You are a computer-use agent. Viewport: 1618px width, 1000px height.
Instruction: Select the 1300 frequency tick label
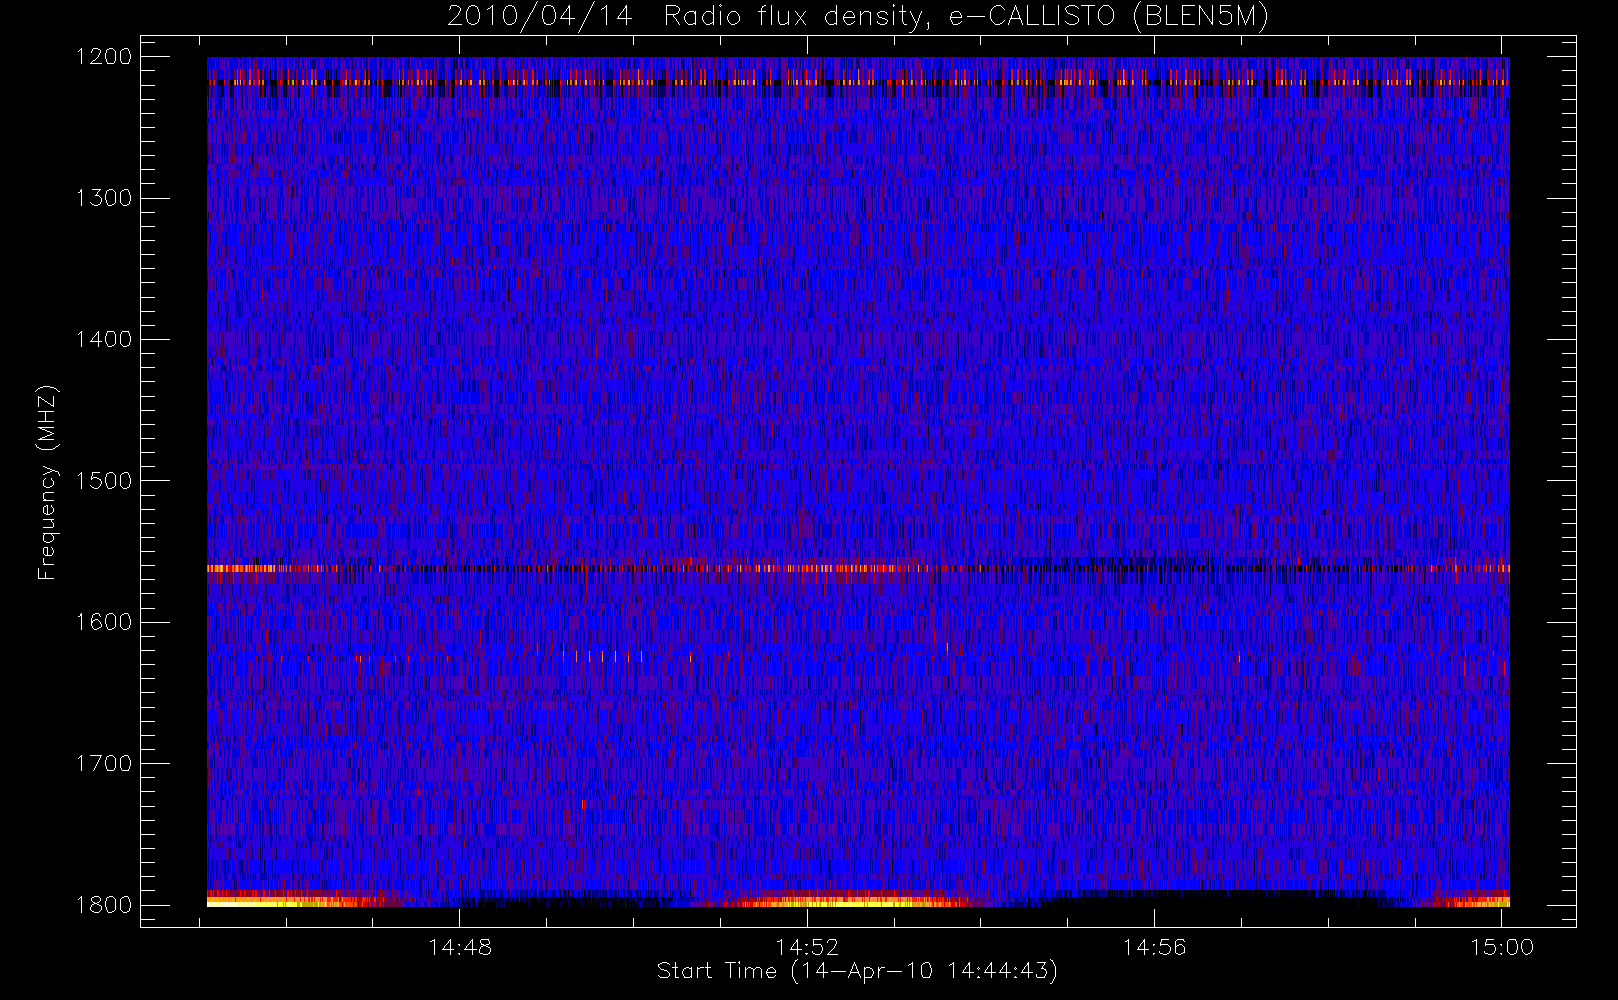105,198
